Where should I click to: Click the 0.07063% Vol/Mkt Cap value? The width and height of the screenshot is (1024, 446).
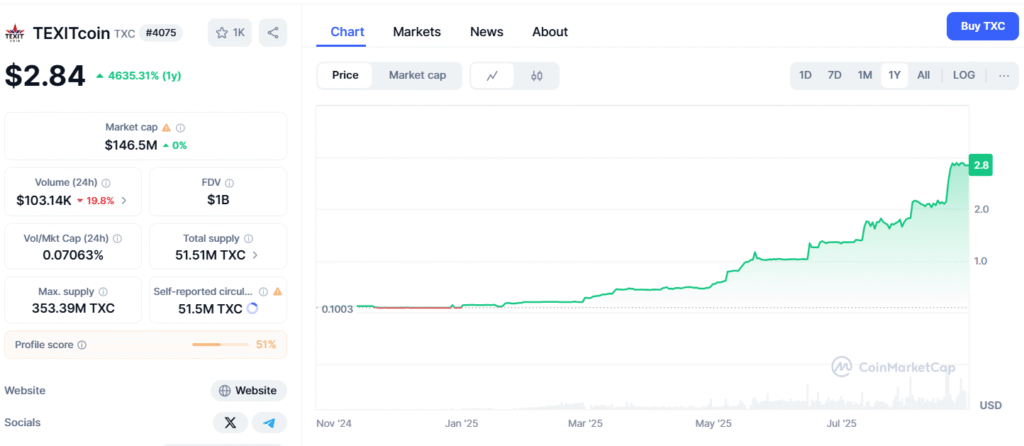[73, 255]
